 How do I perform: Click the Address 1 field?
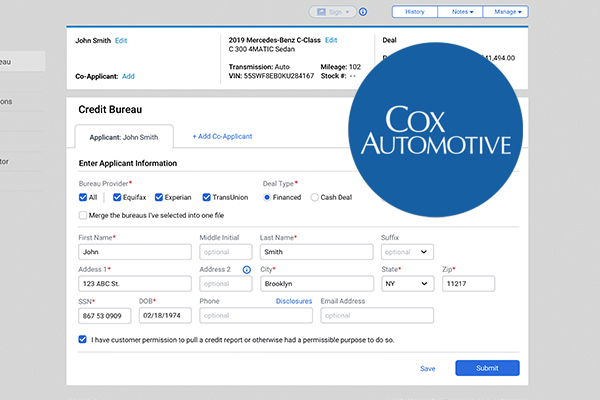135,284
